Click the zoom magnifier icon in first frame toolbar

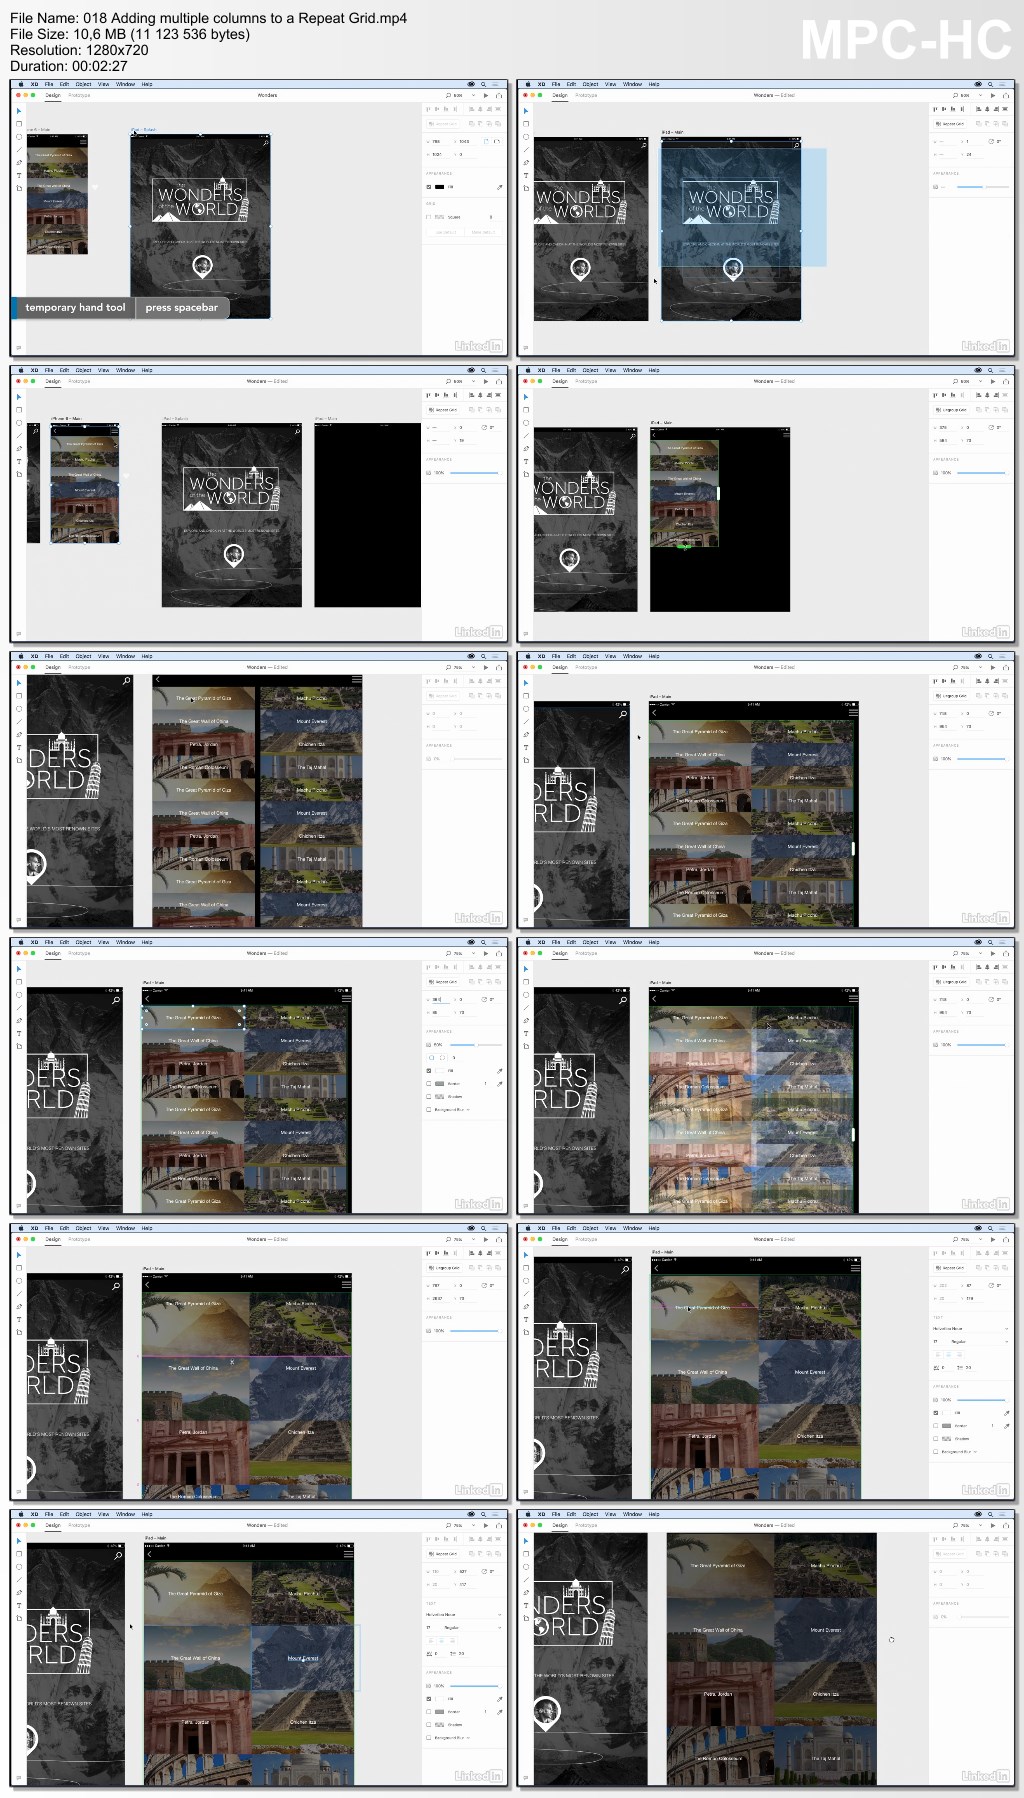[449, 96]
